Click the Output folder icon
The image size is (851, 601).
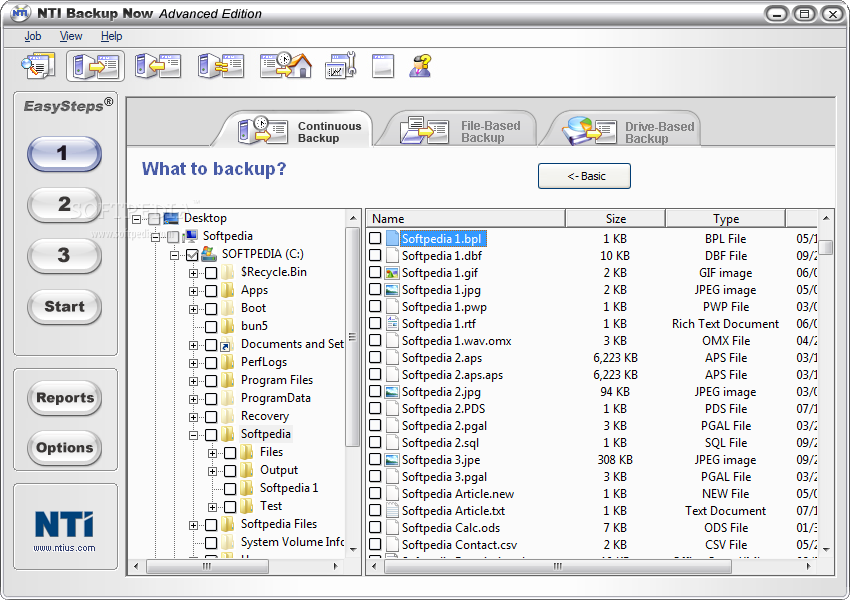[247, 470]
